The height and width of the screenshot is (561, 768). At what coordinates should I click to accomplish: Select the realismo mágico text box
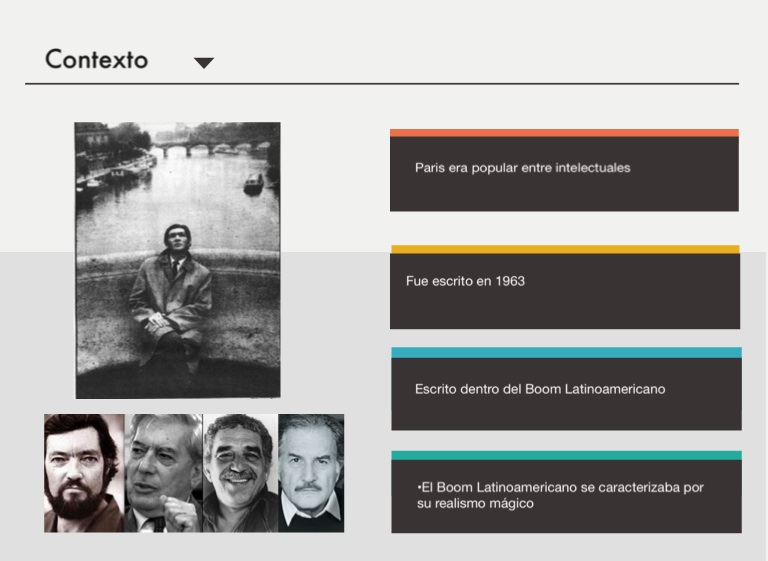coord(566,496)
